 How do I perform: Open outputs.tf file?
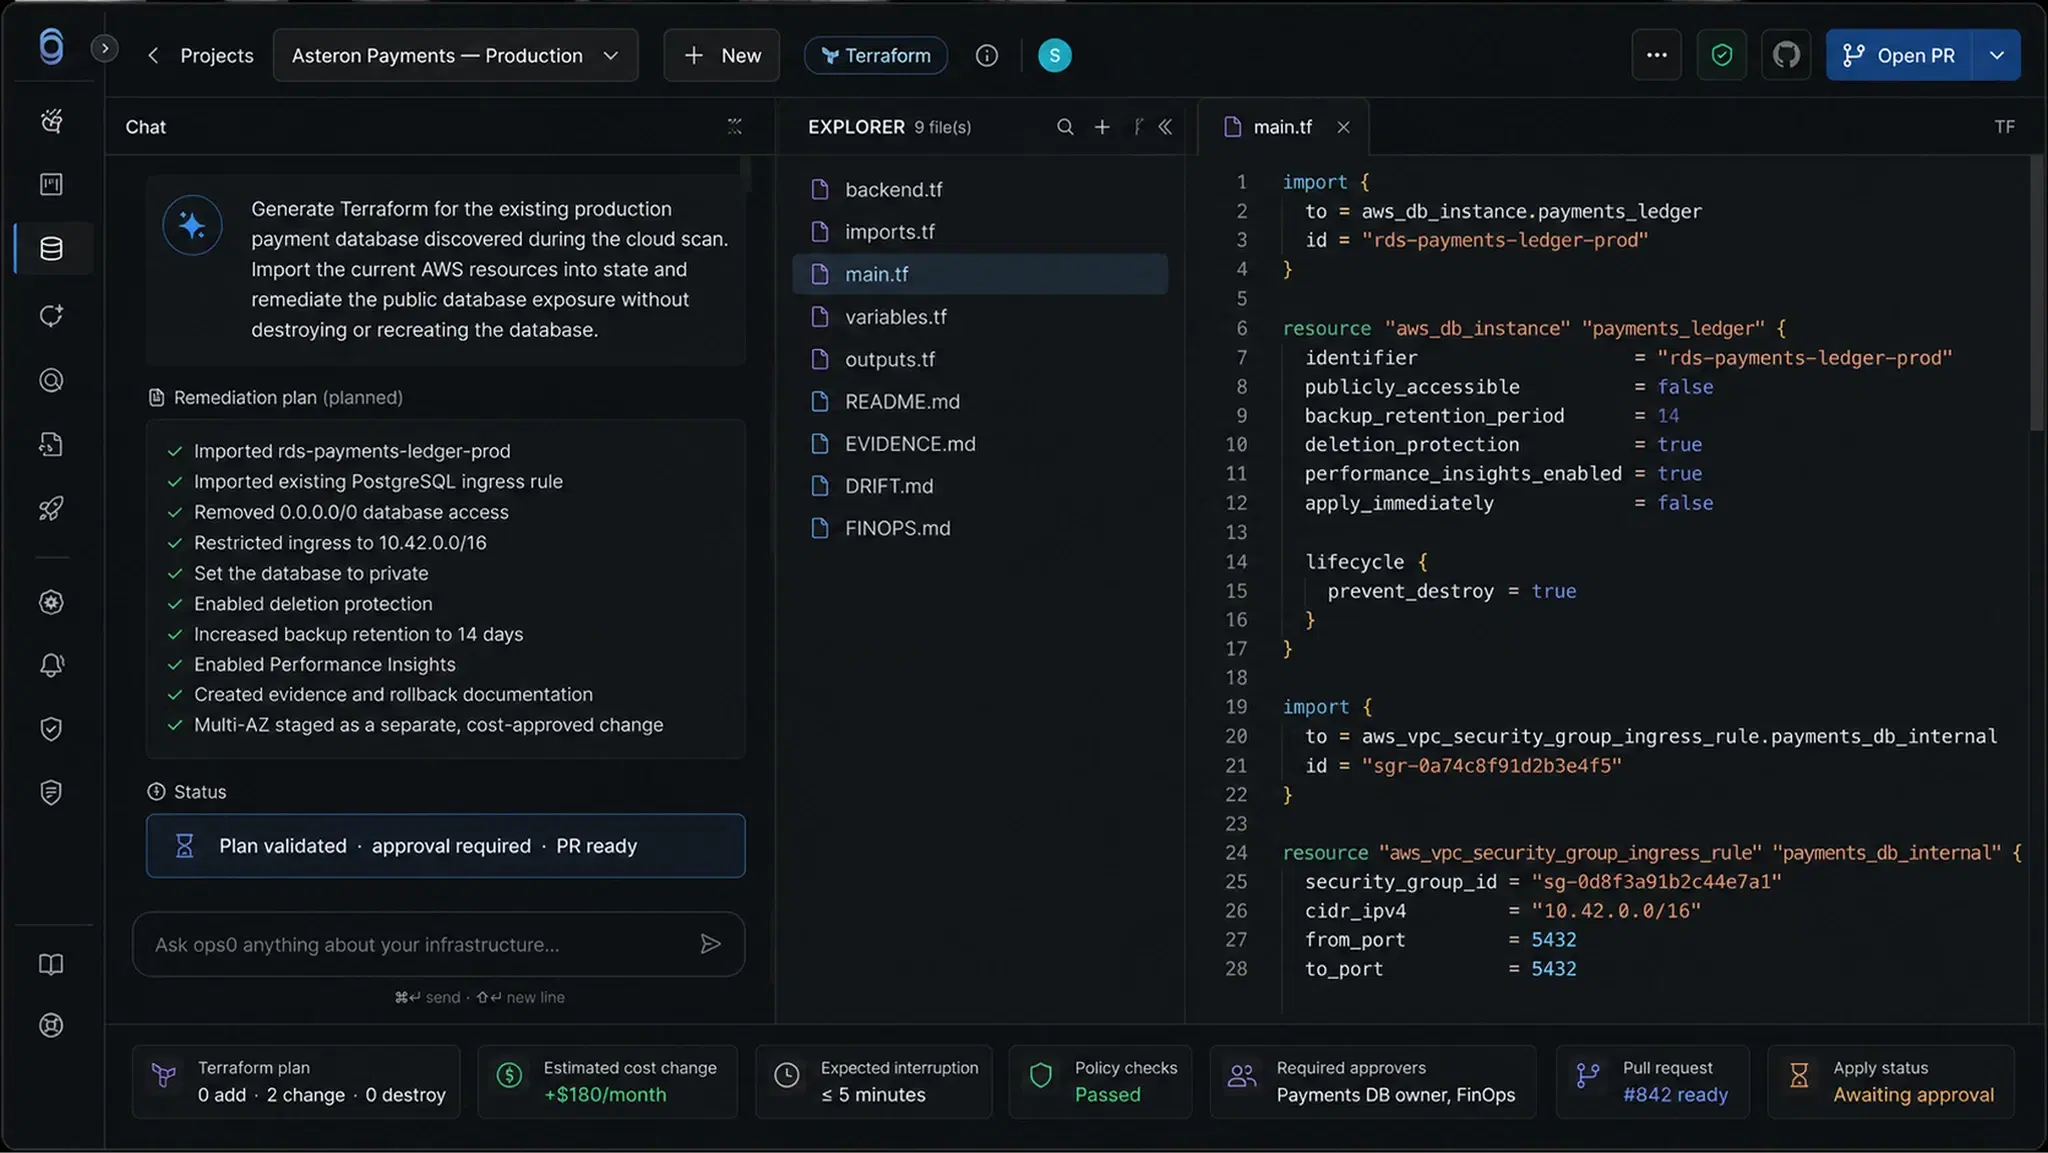(980, 359)
